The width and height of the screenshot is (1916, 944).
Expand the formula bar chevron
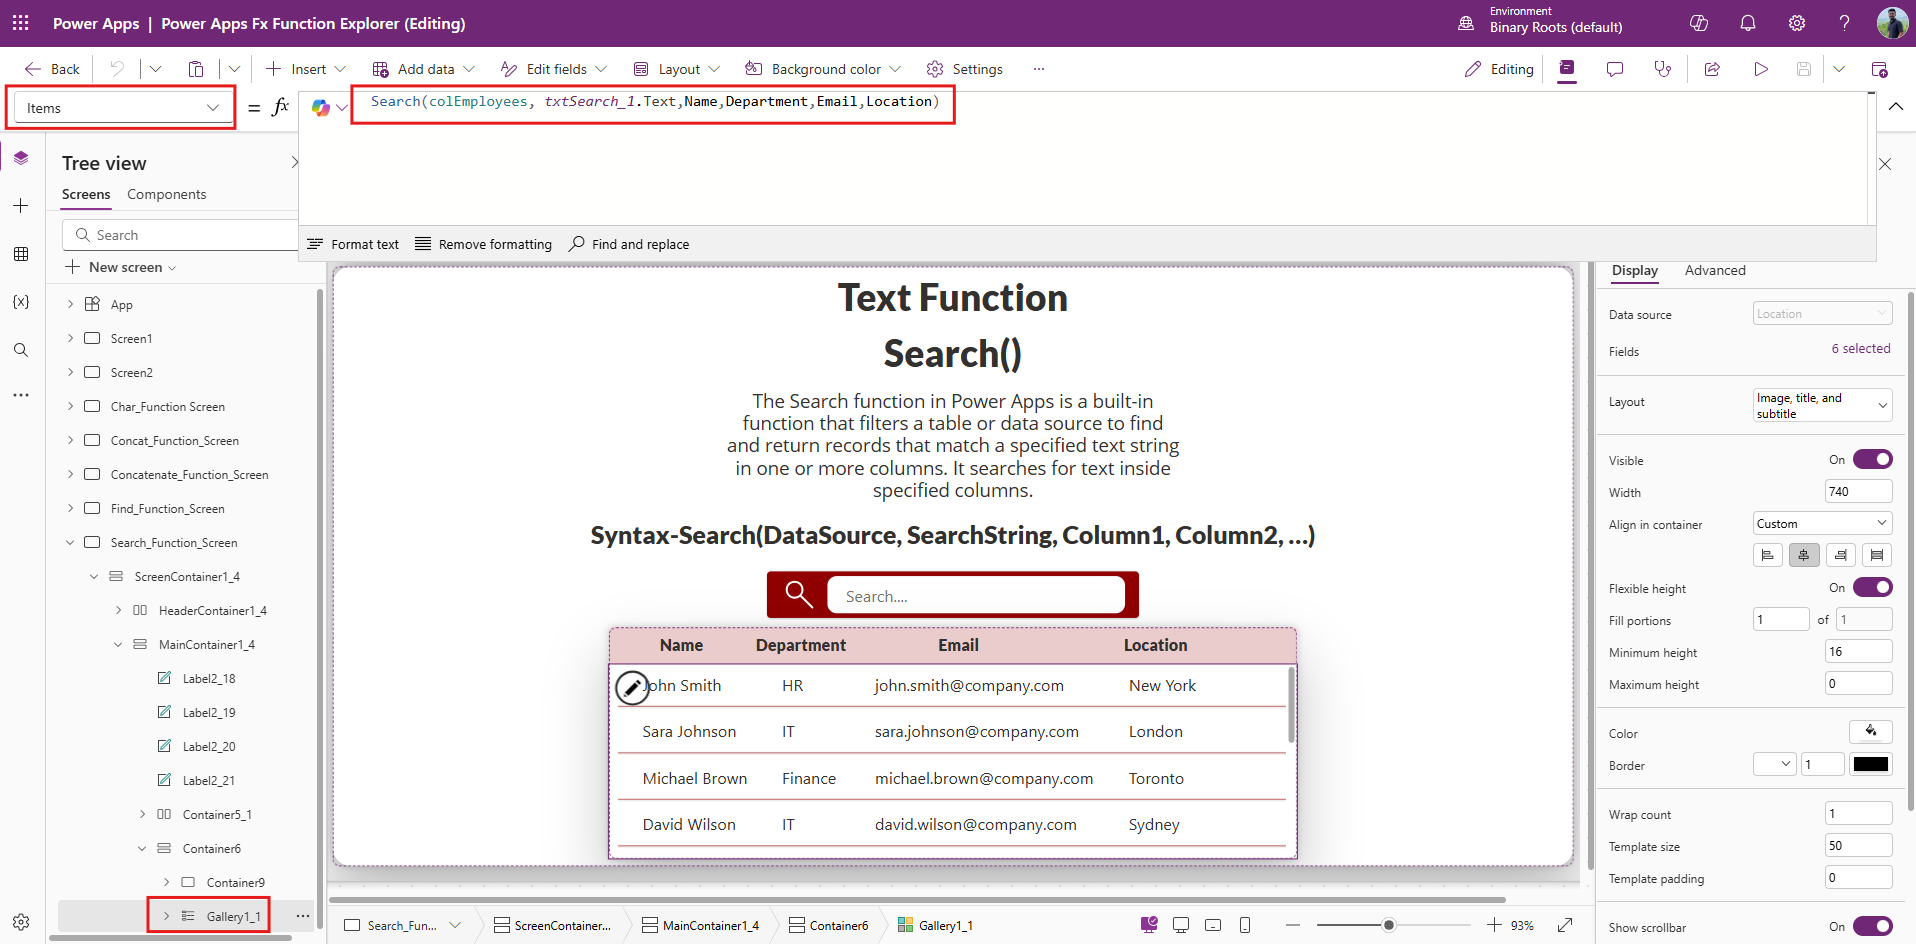coord(1896,107)
